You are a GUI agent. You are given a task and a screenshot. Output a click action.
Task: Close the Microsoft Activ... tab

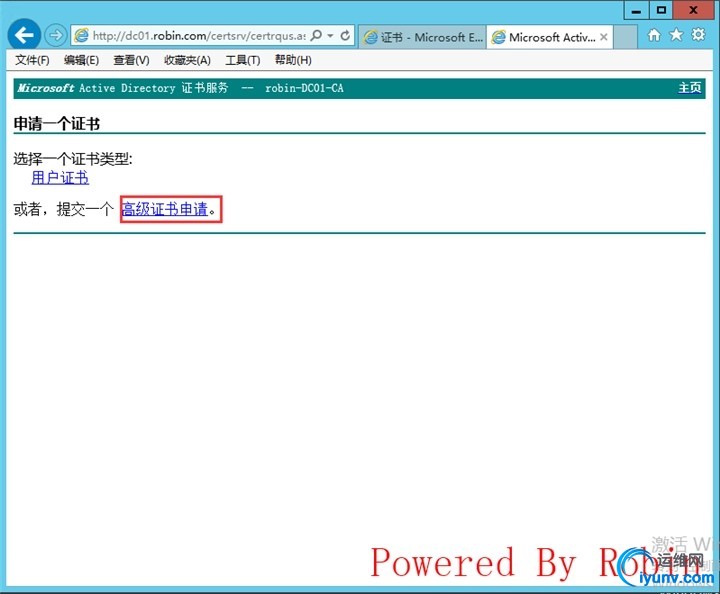[x=604, y=37]
